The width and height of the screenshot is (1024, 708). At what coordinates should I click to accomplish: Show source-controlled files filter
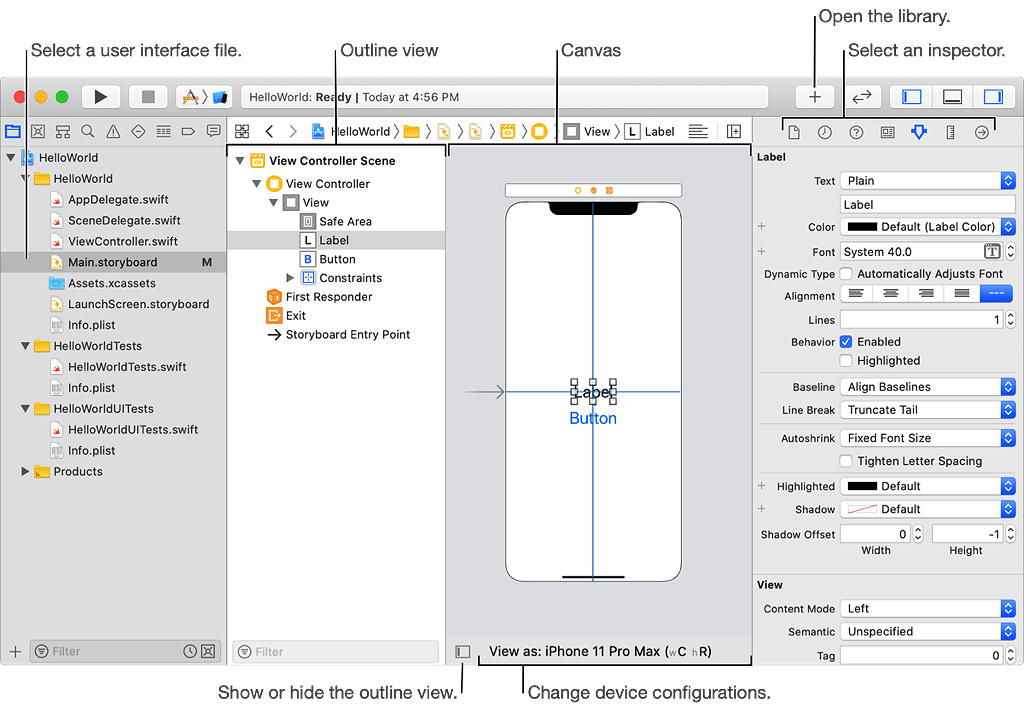208,651
